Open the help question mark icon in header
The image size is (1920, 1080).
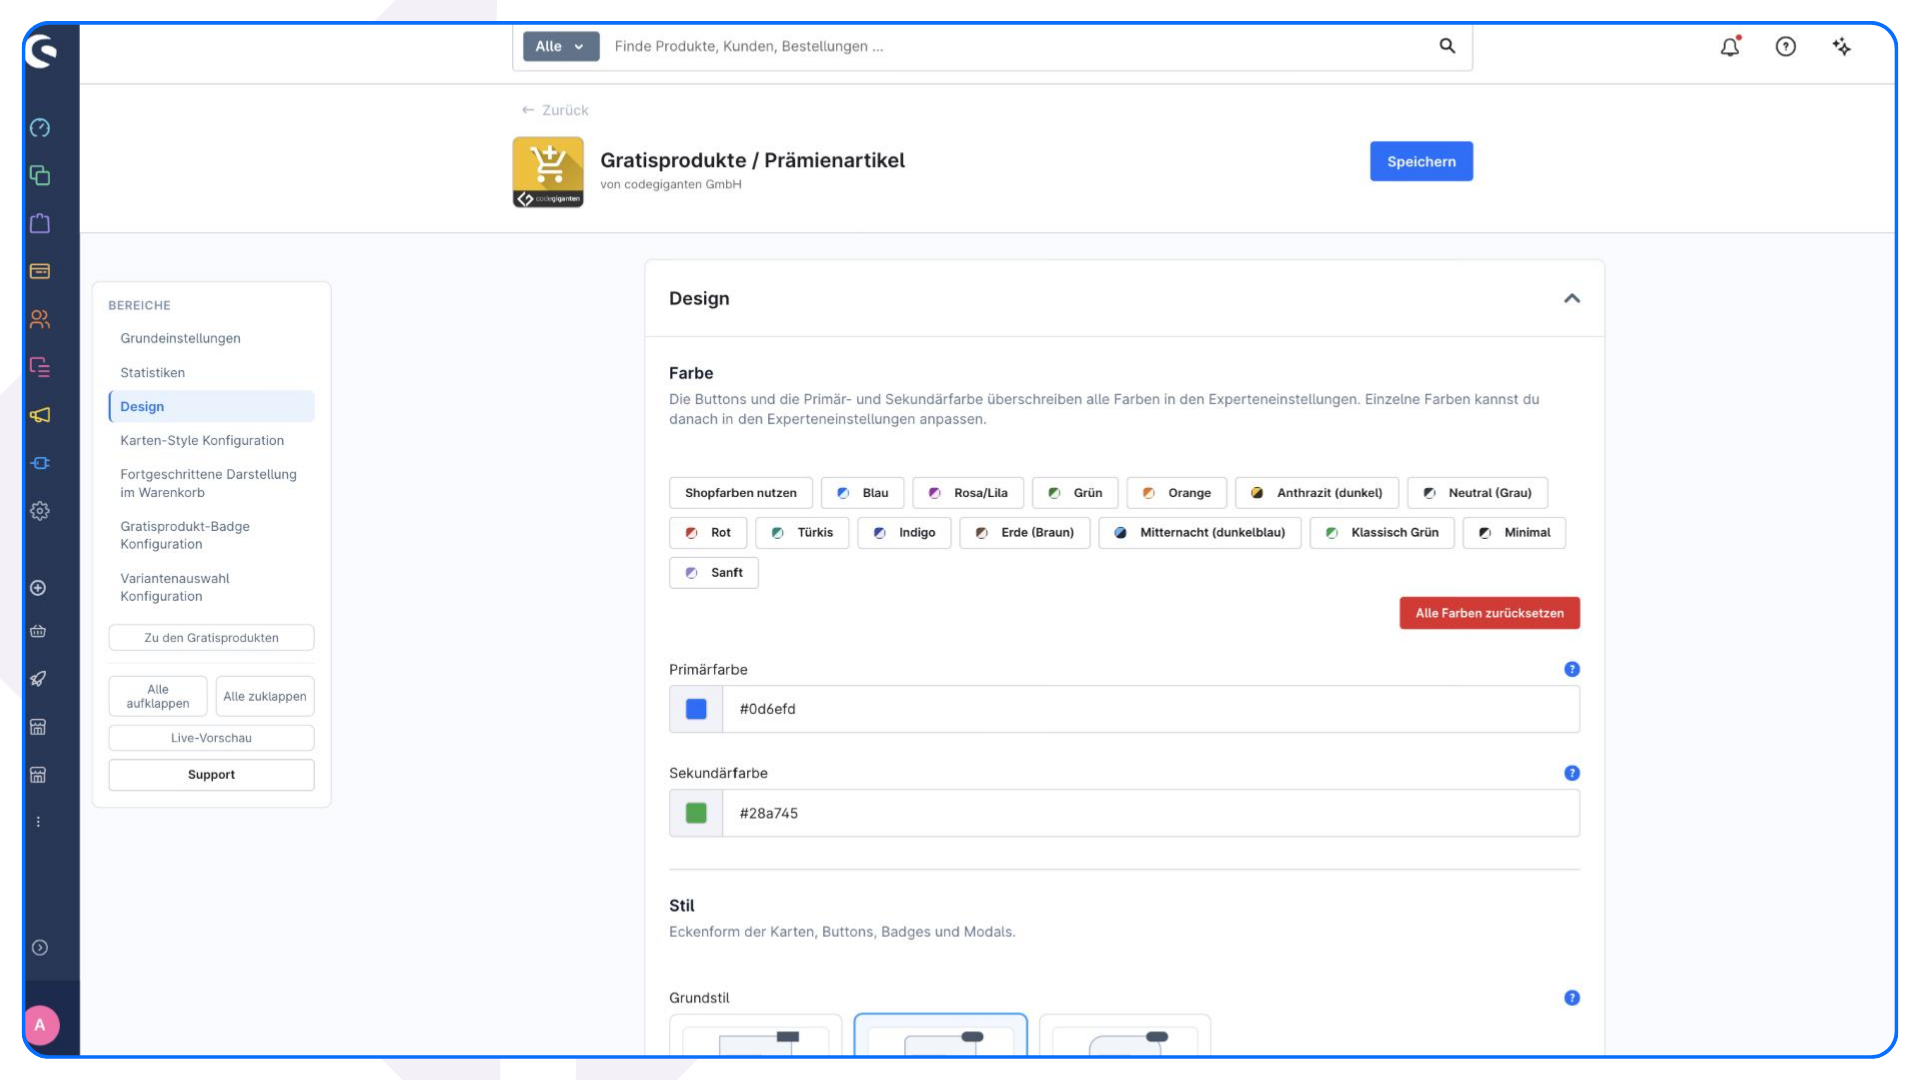[1786, 46]
